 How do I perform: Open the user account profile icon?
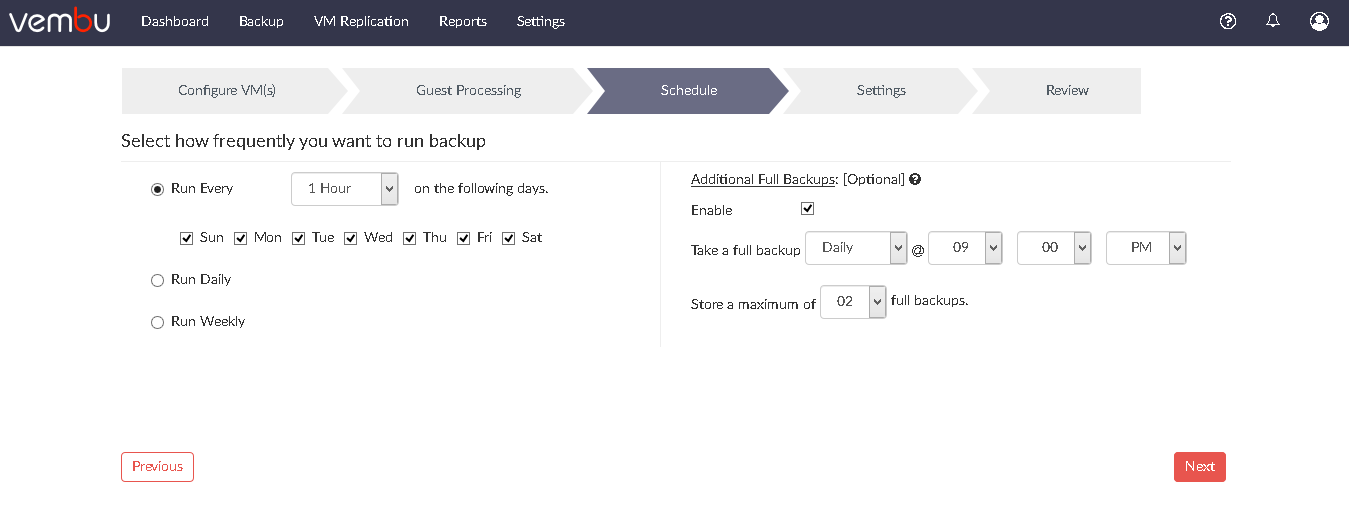pos(1319,21)
